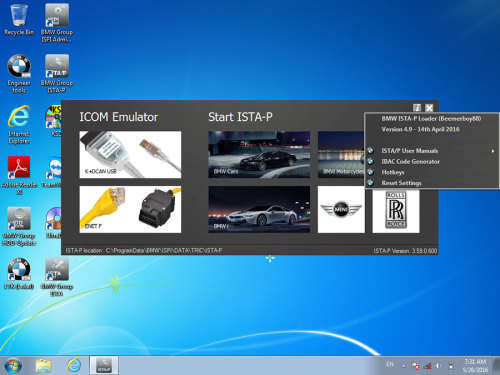Open the BMW Group HDD-Update shortcut
Screen dimensions: 500x375
(19, 226)
